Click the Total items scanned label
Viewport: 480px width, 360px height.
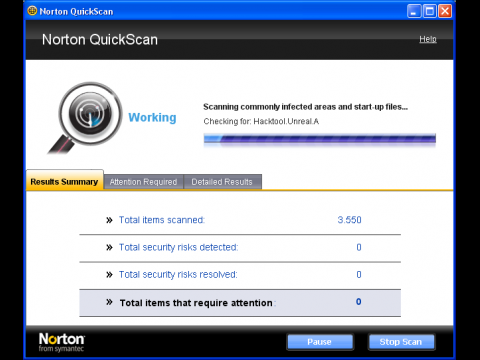tap(162, 220)
